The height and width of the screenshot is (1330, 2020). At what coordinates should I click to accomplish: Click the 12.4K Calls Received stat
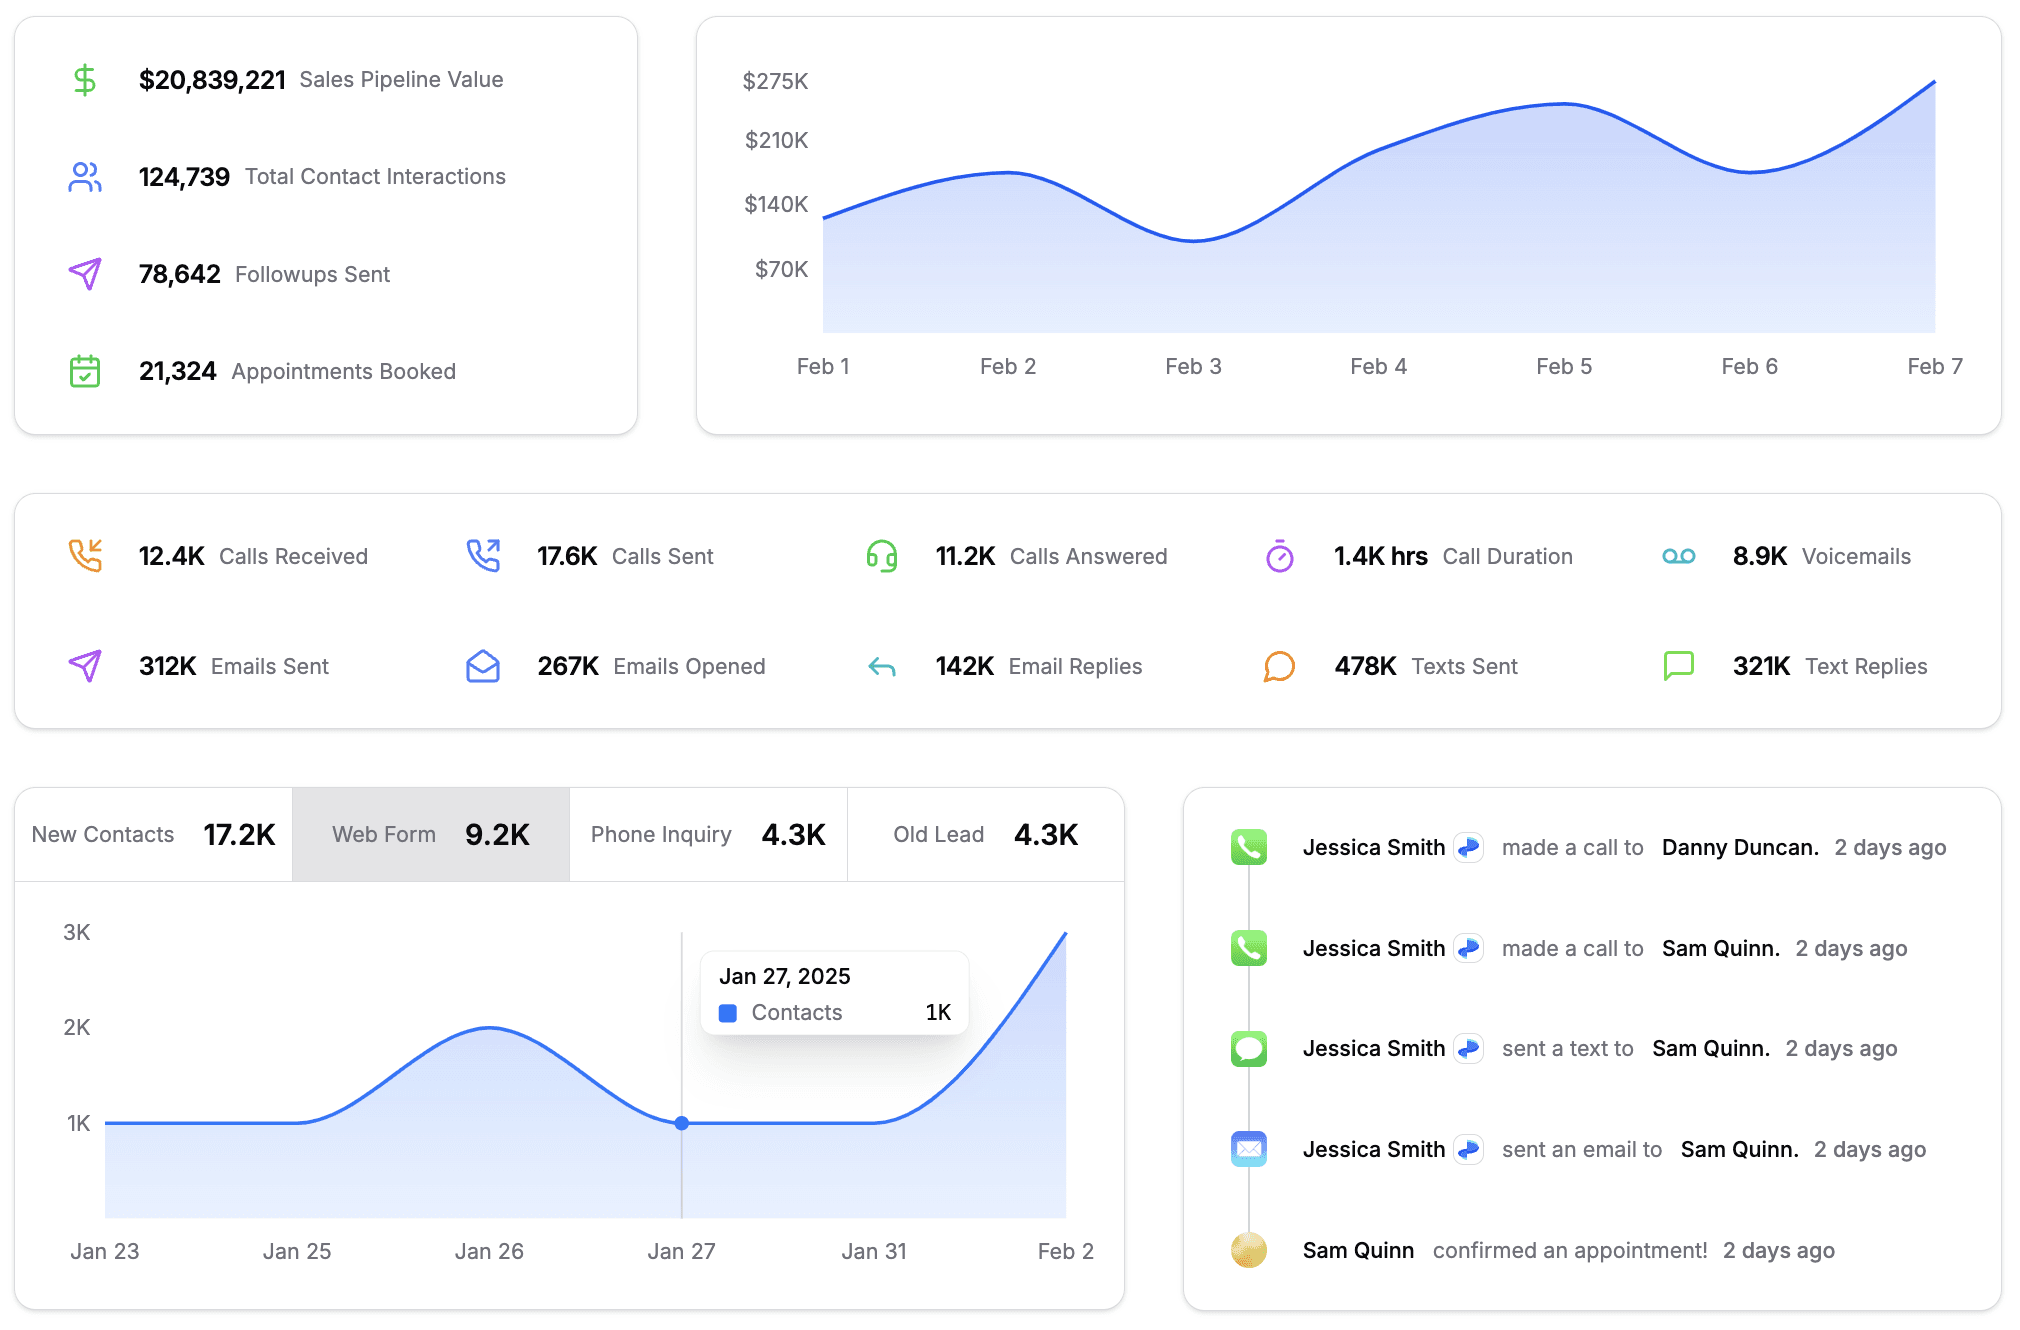(172, 556)
